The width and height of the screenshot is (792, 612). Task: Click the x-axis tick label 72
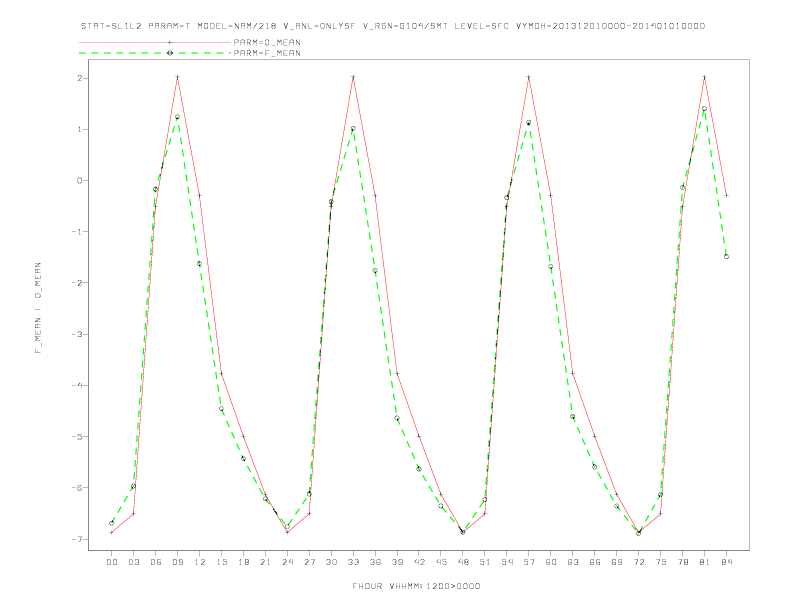pyautogui.click(x=638, y=562)
